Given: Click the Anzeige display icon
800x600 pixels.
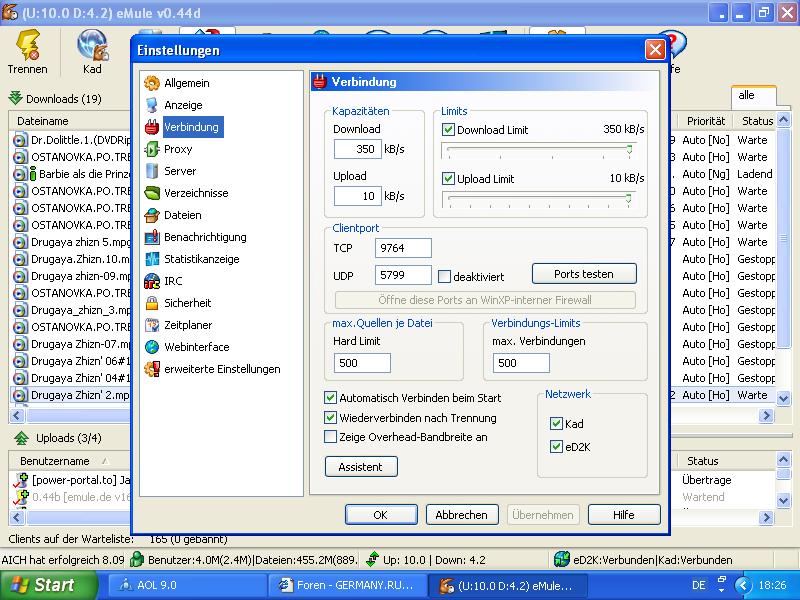Looking at the screenshot, I should pos(152,105).
